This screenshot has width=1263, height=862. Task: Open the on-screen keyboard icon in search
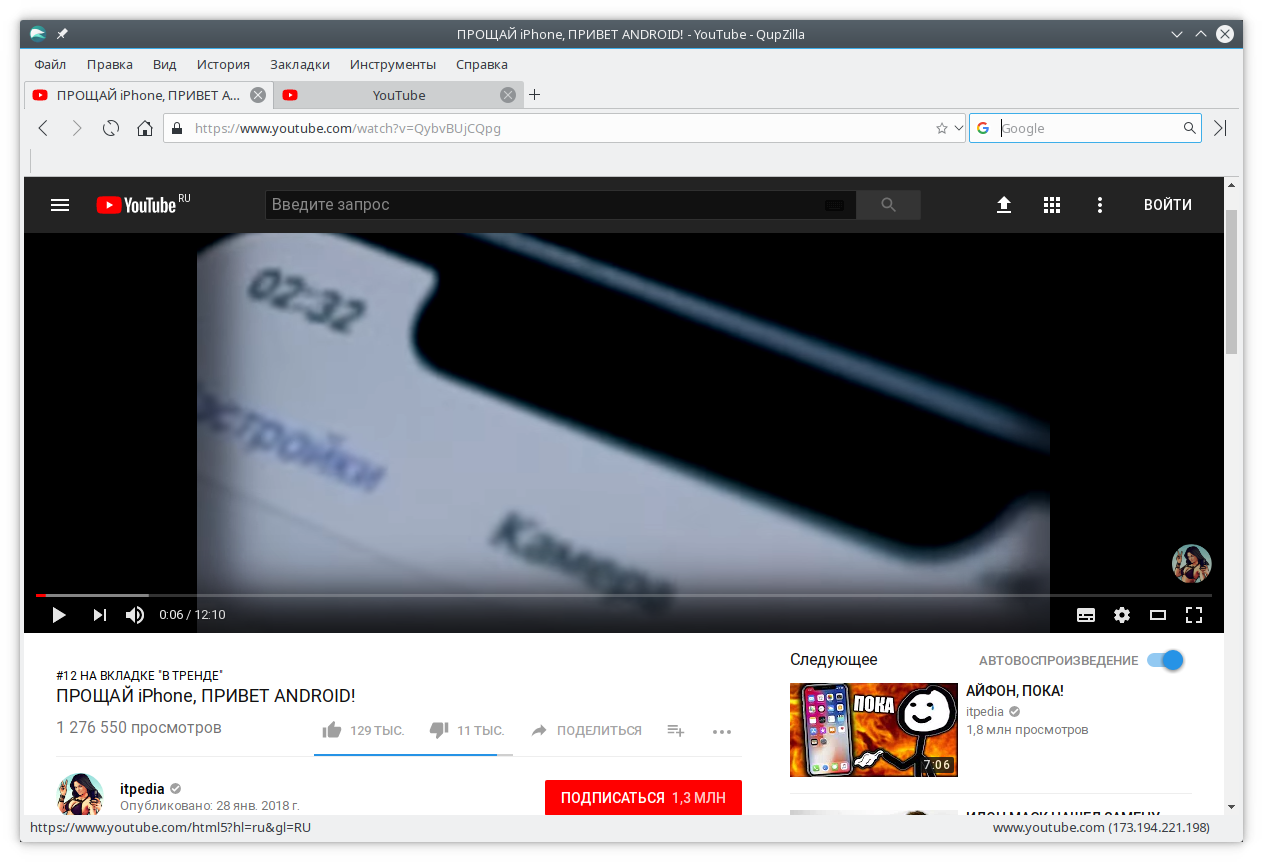[x=835, y=205]
